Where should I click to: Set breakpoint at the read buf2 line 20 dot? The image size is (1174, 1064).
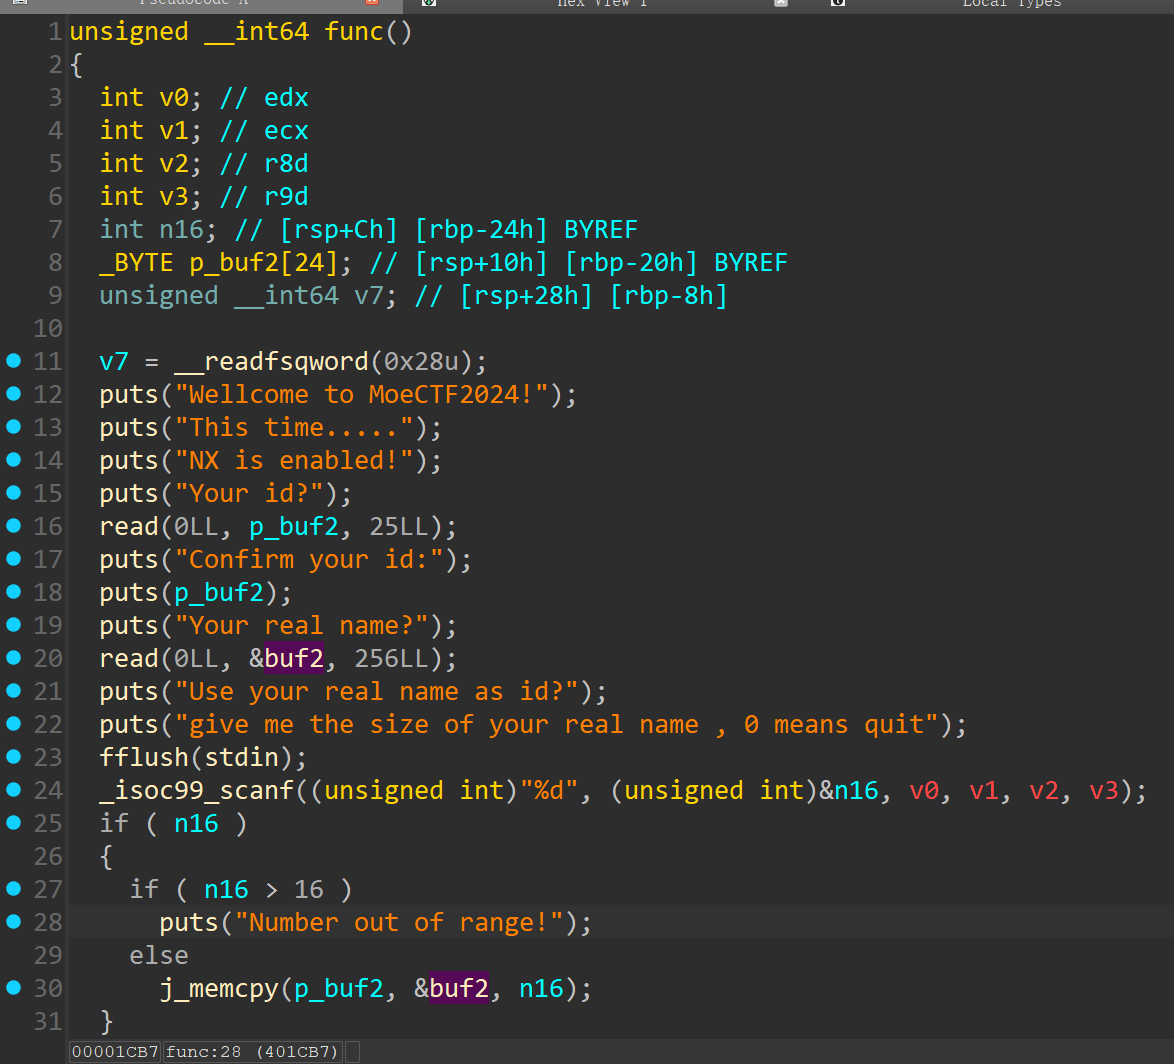coord(13,657)
